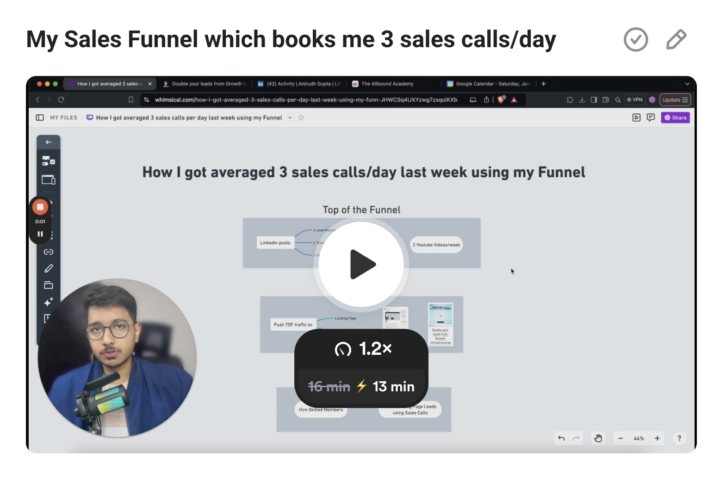Click the redo arrow in the bottom bar
720x482 pixels.
tap(576, 438)
